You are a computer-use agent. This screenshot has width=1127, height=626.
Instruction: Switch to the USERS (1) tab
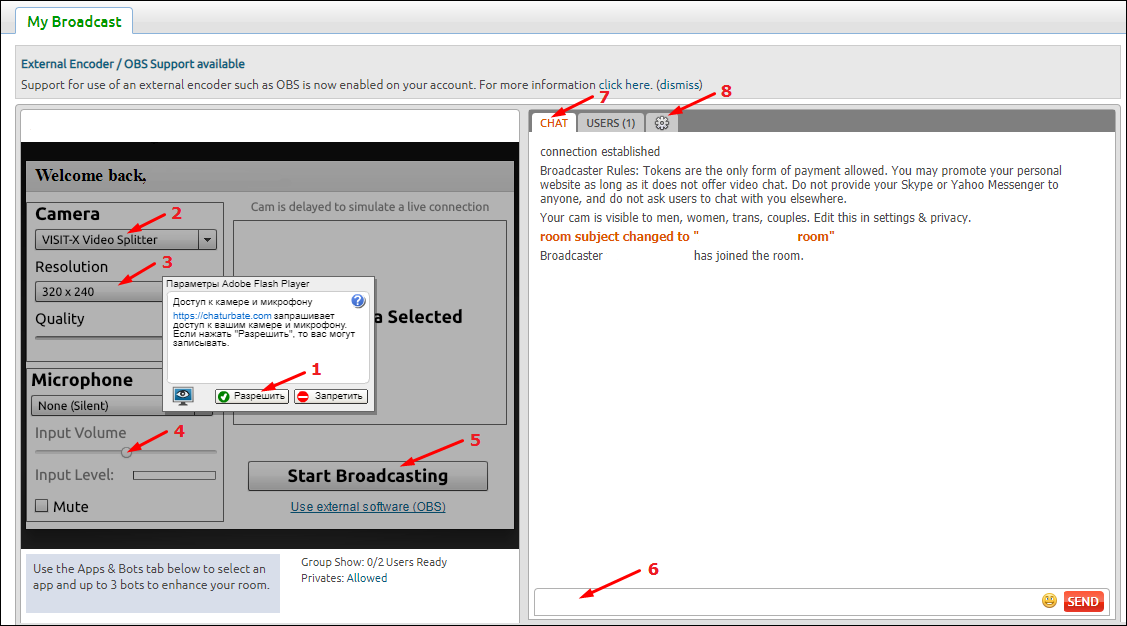[x=610, y=123]
